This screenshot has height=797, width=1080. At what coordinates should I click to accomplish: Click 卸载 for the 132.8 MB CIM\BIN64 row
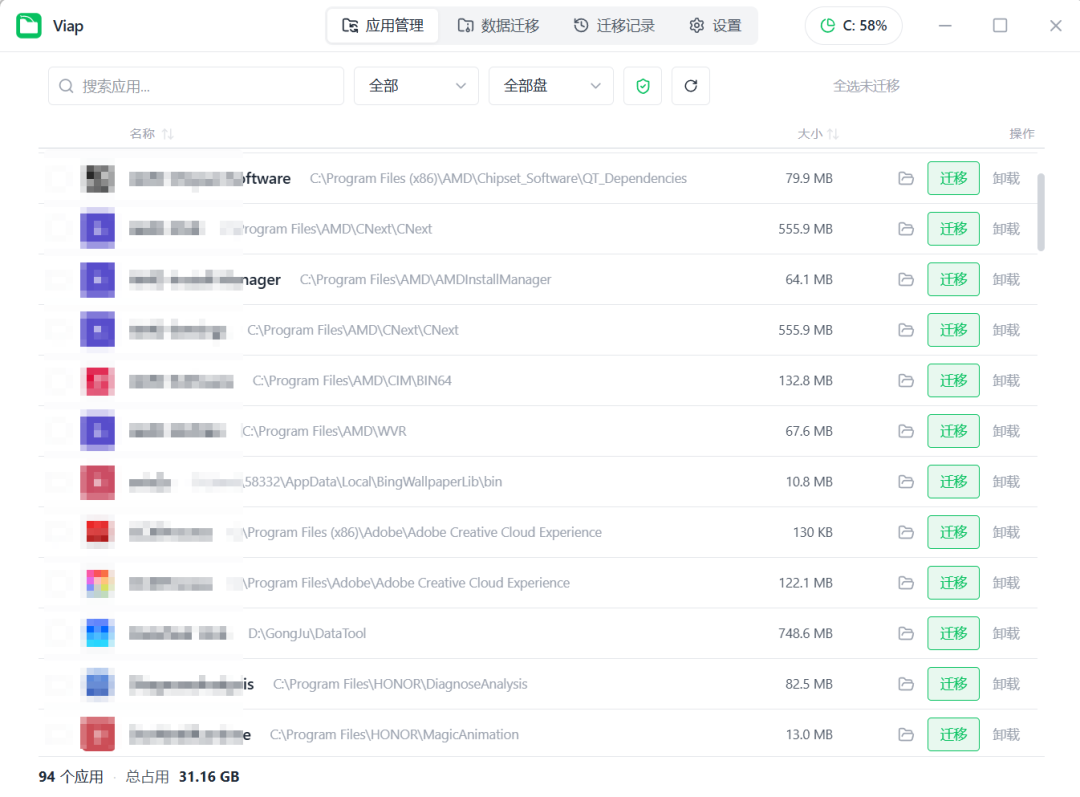click(x=1006, y=381)
